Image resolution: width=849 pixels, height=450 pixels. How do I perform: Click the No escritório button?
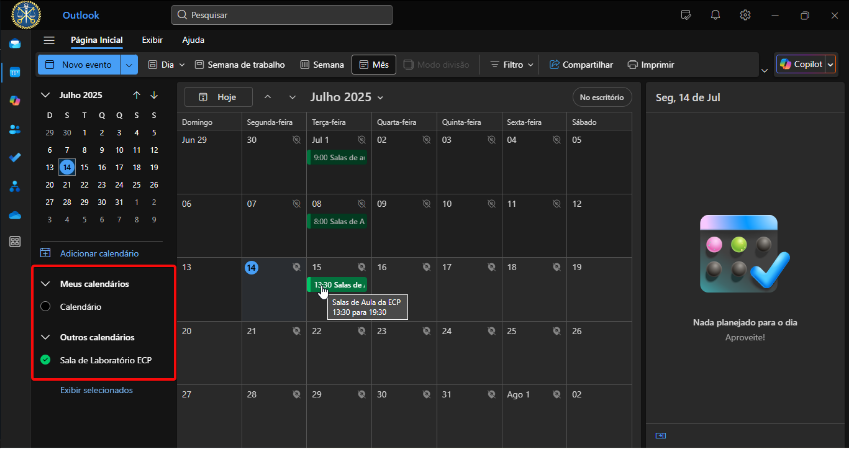[x=602, y=97]
